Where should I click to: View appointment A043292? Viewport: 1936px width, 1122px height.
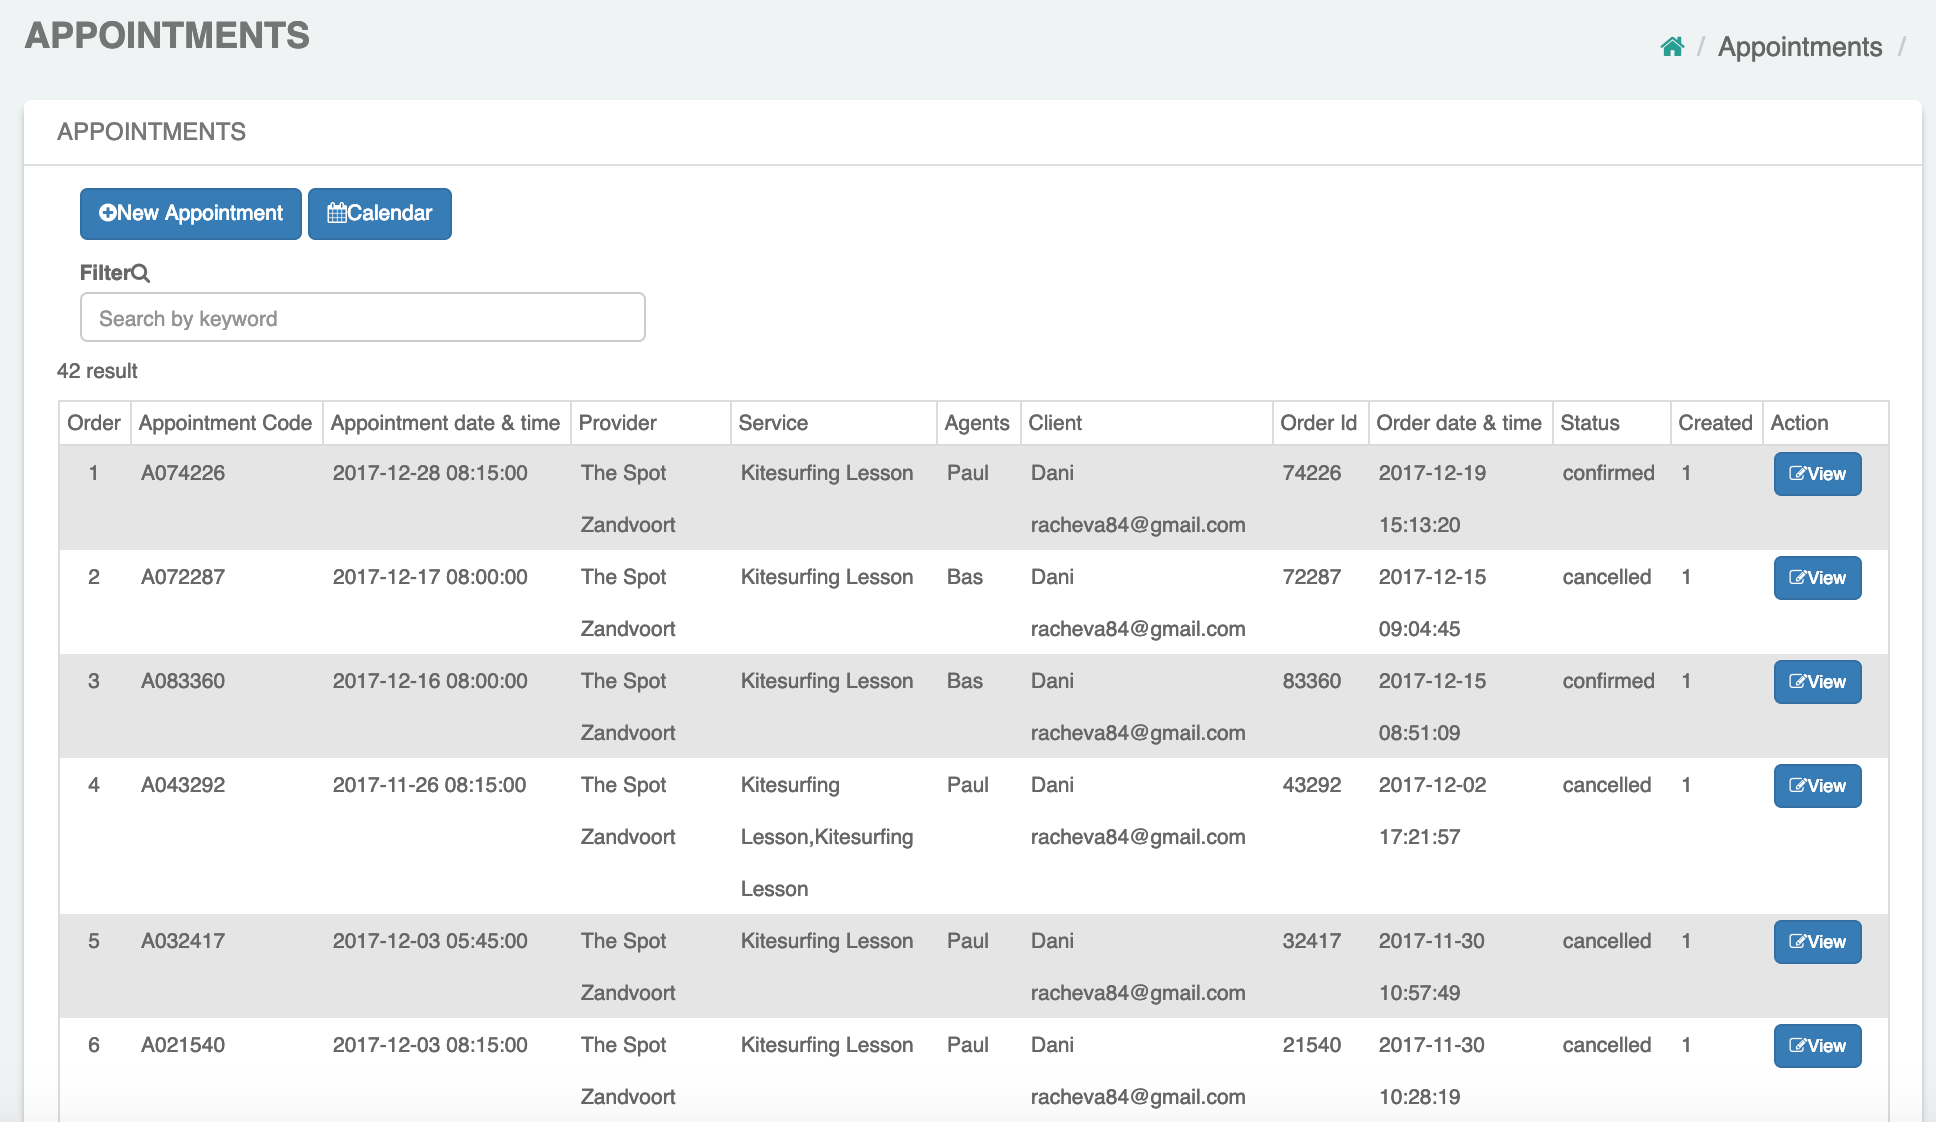tap(1817, 786)
